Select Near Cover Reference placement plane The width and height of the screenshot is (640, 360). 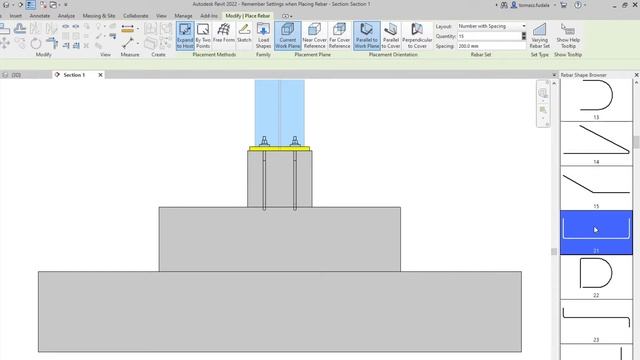point(314,36)
